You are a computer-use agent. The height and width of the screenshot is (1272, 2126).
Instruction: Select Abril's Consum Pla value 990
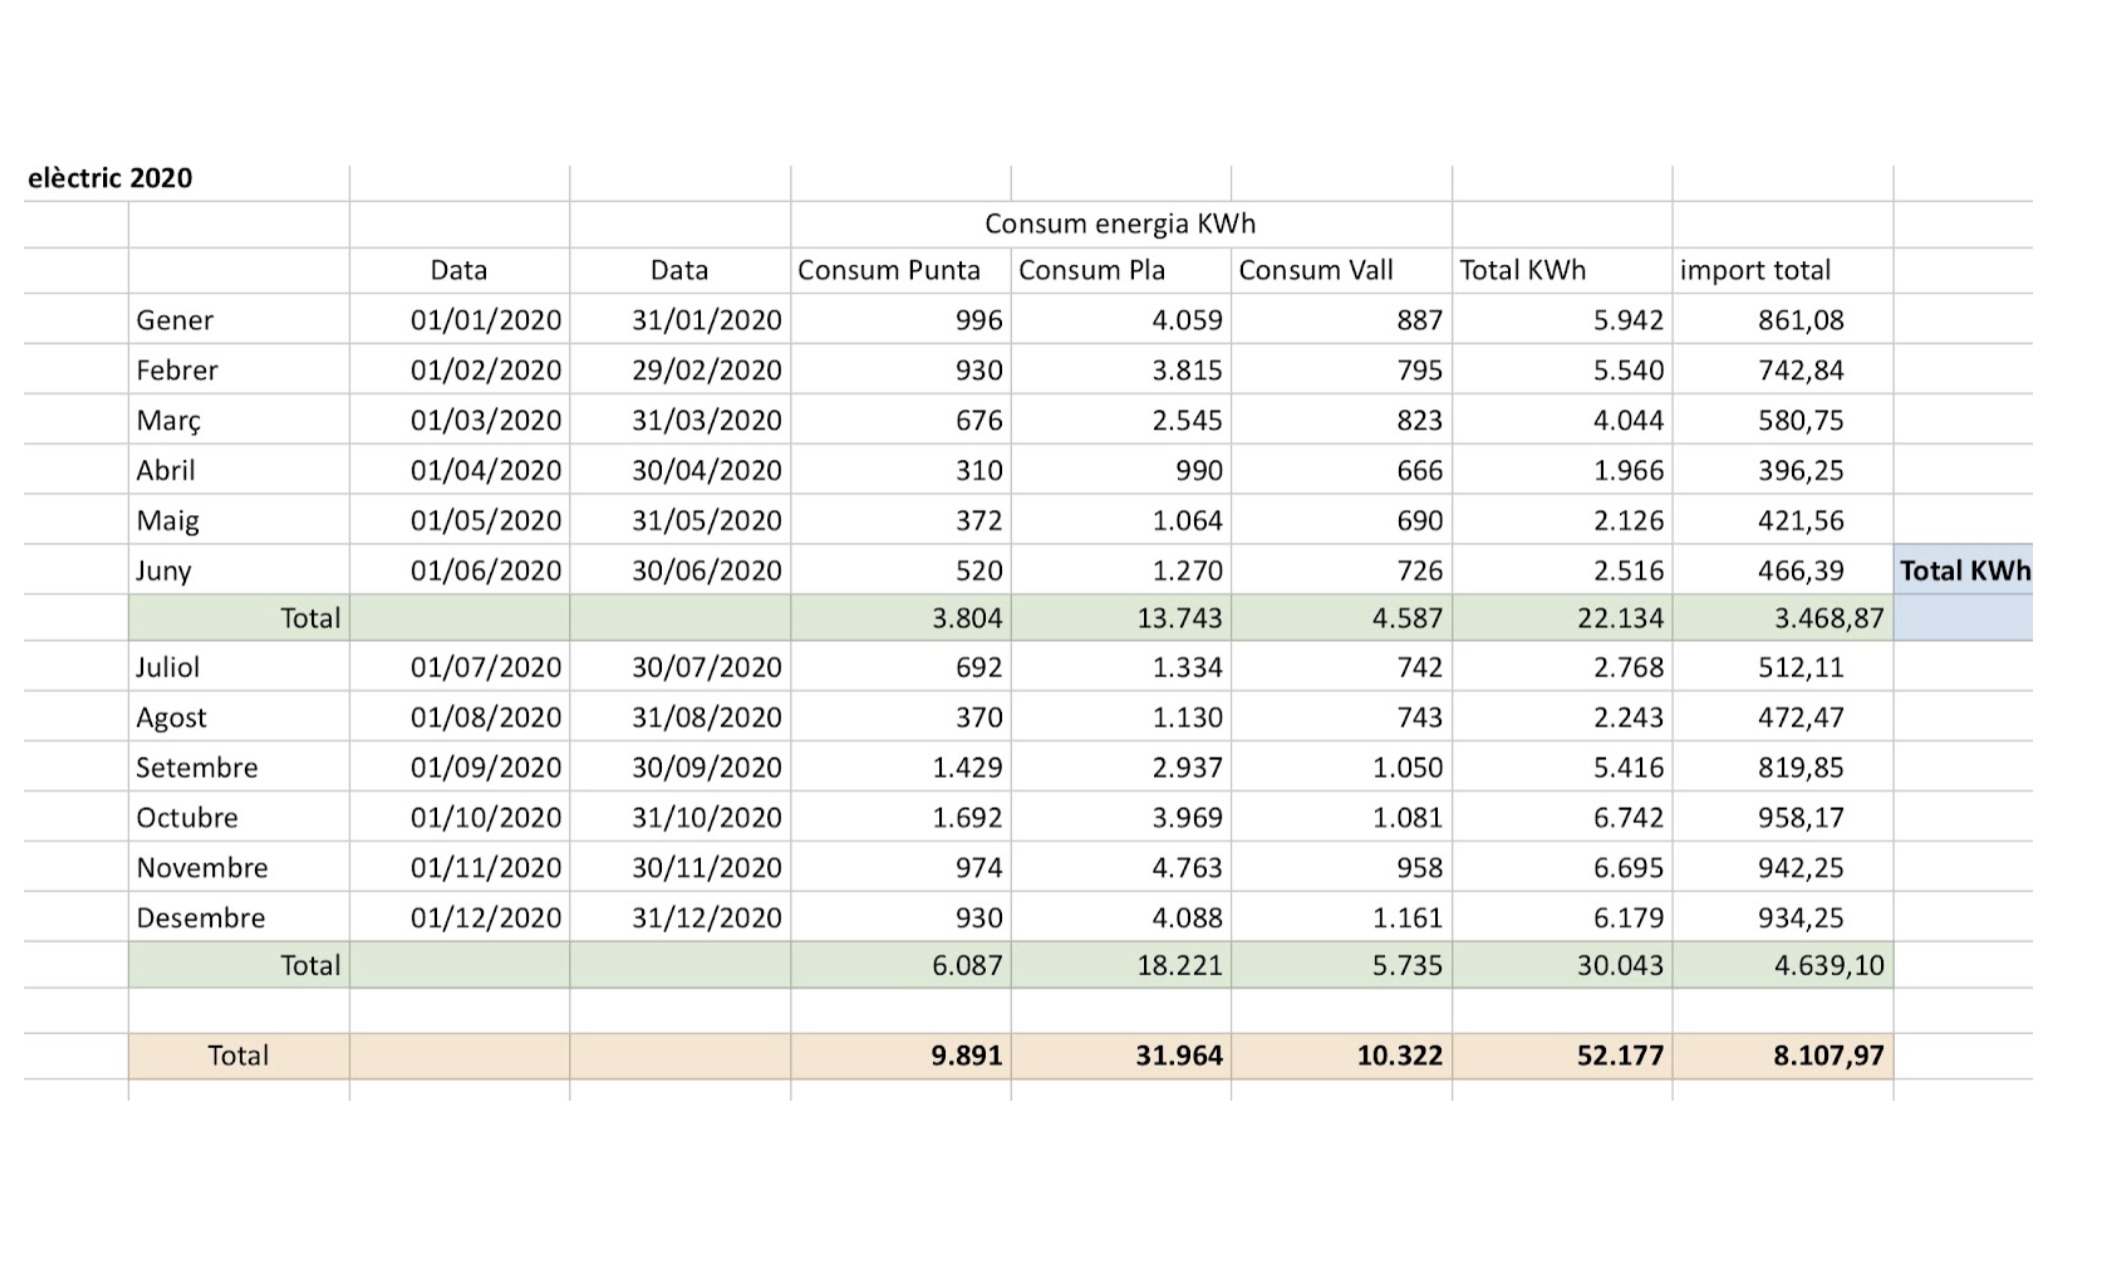pos(1198,471)
